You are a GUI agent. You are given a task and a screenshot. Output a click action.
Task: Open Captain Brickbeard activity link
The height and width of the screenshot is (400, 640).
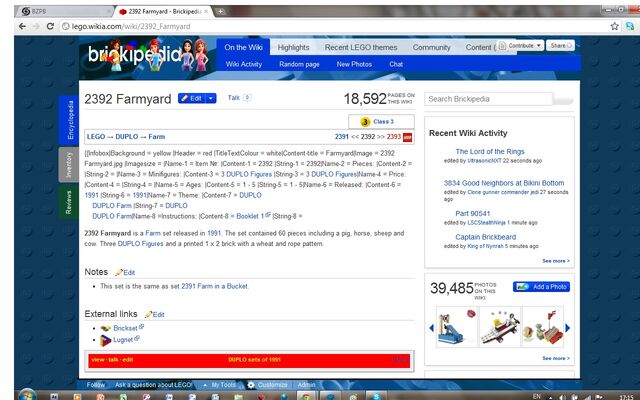point(486,237)
